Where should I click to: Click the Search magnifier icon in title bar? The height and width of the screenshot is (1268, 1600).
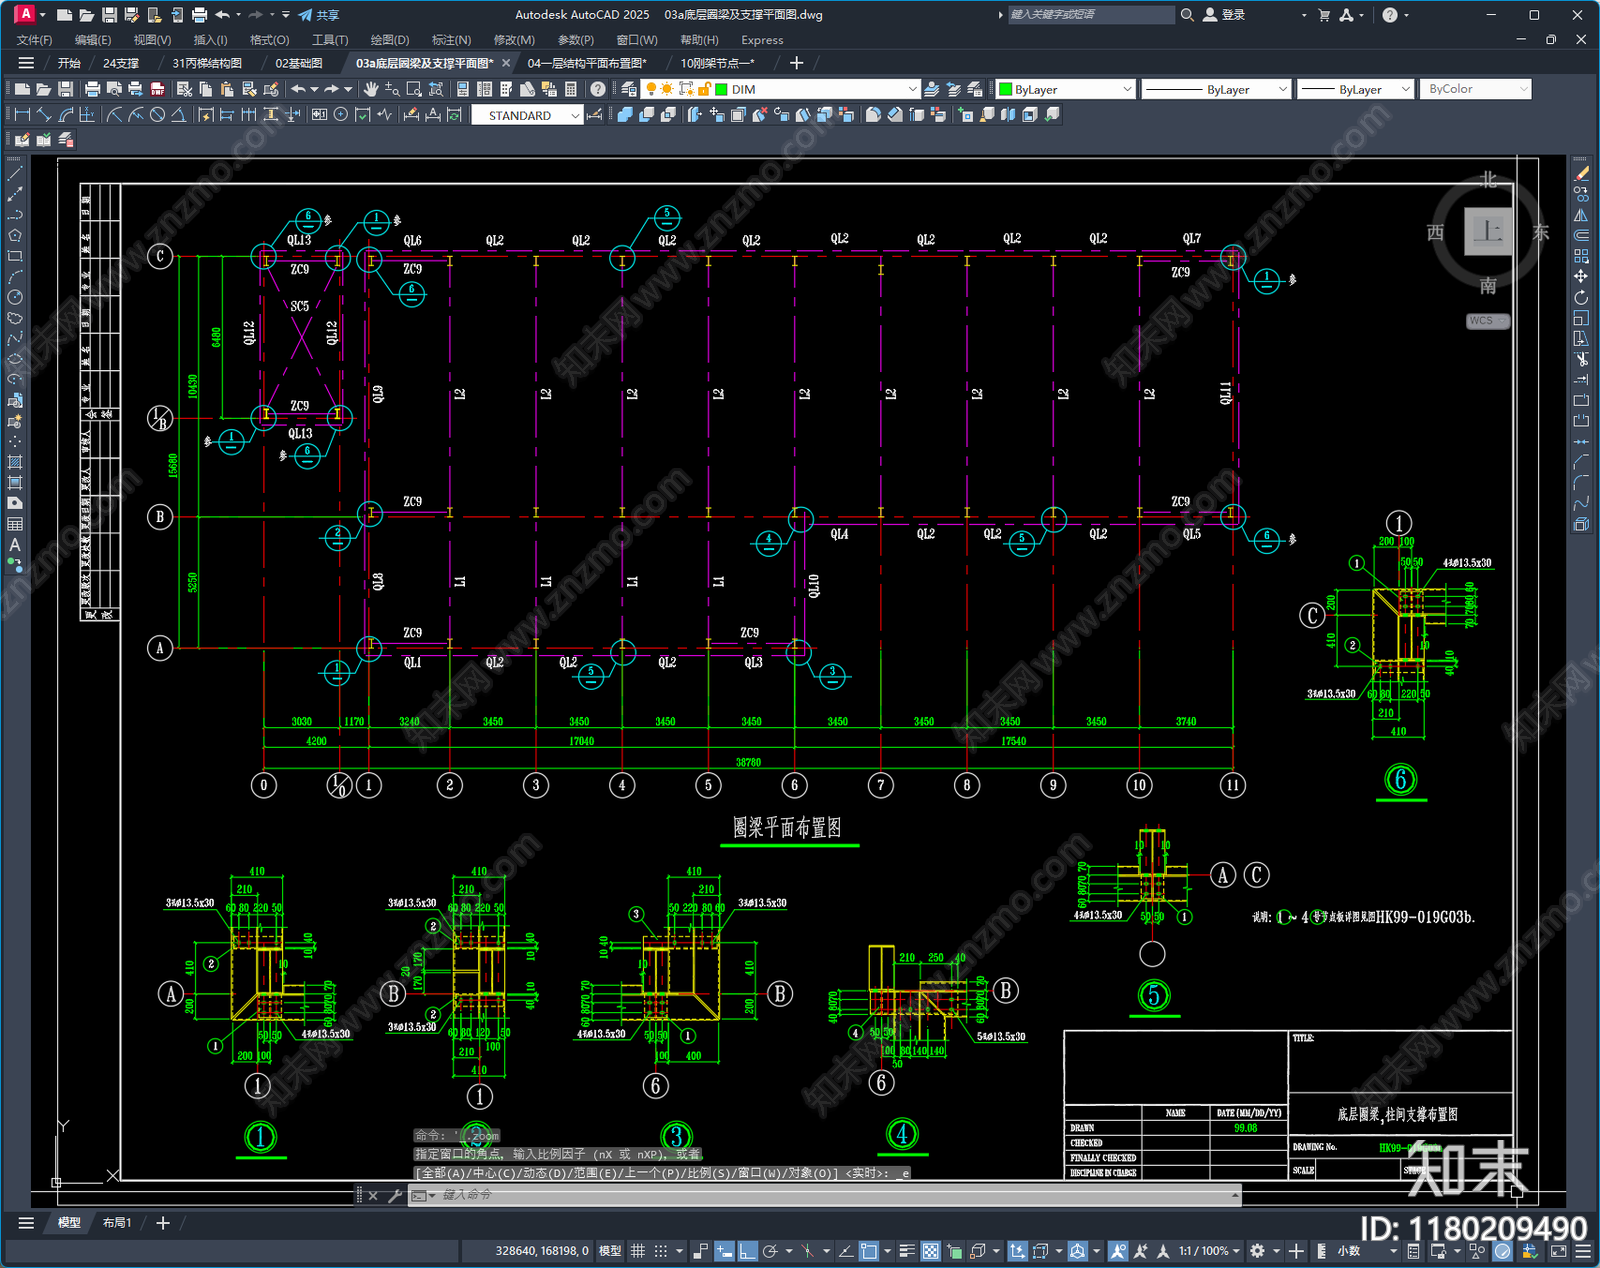(x=1187, y=15)
